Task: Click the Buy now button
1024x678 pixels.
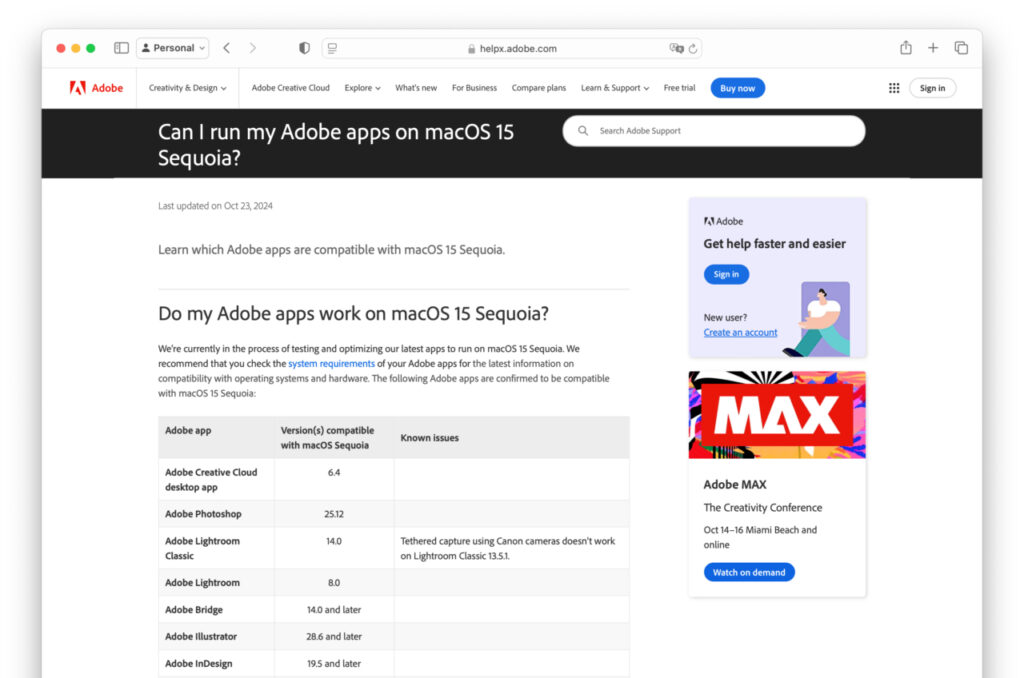Action: pyautogui.click(x=737, y=87)
